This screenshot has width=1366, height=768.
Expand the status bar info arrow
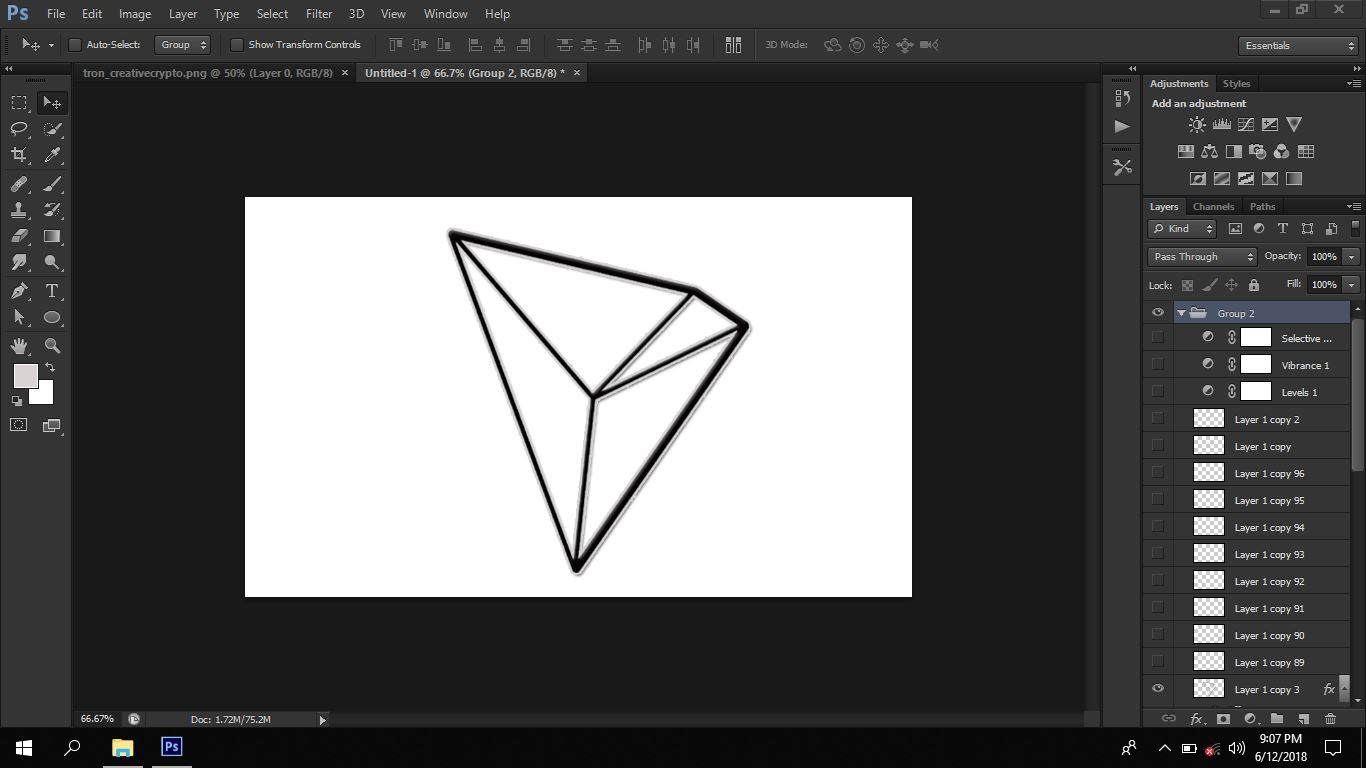point(322,719)
